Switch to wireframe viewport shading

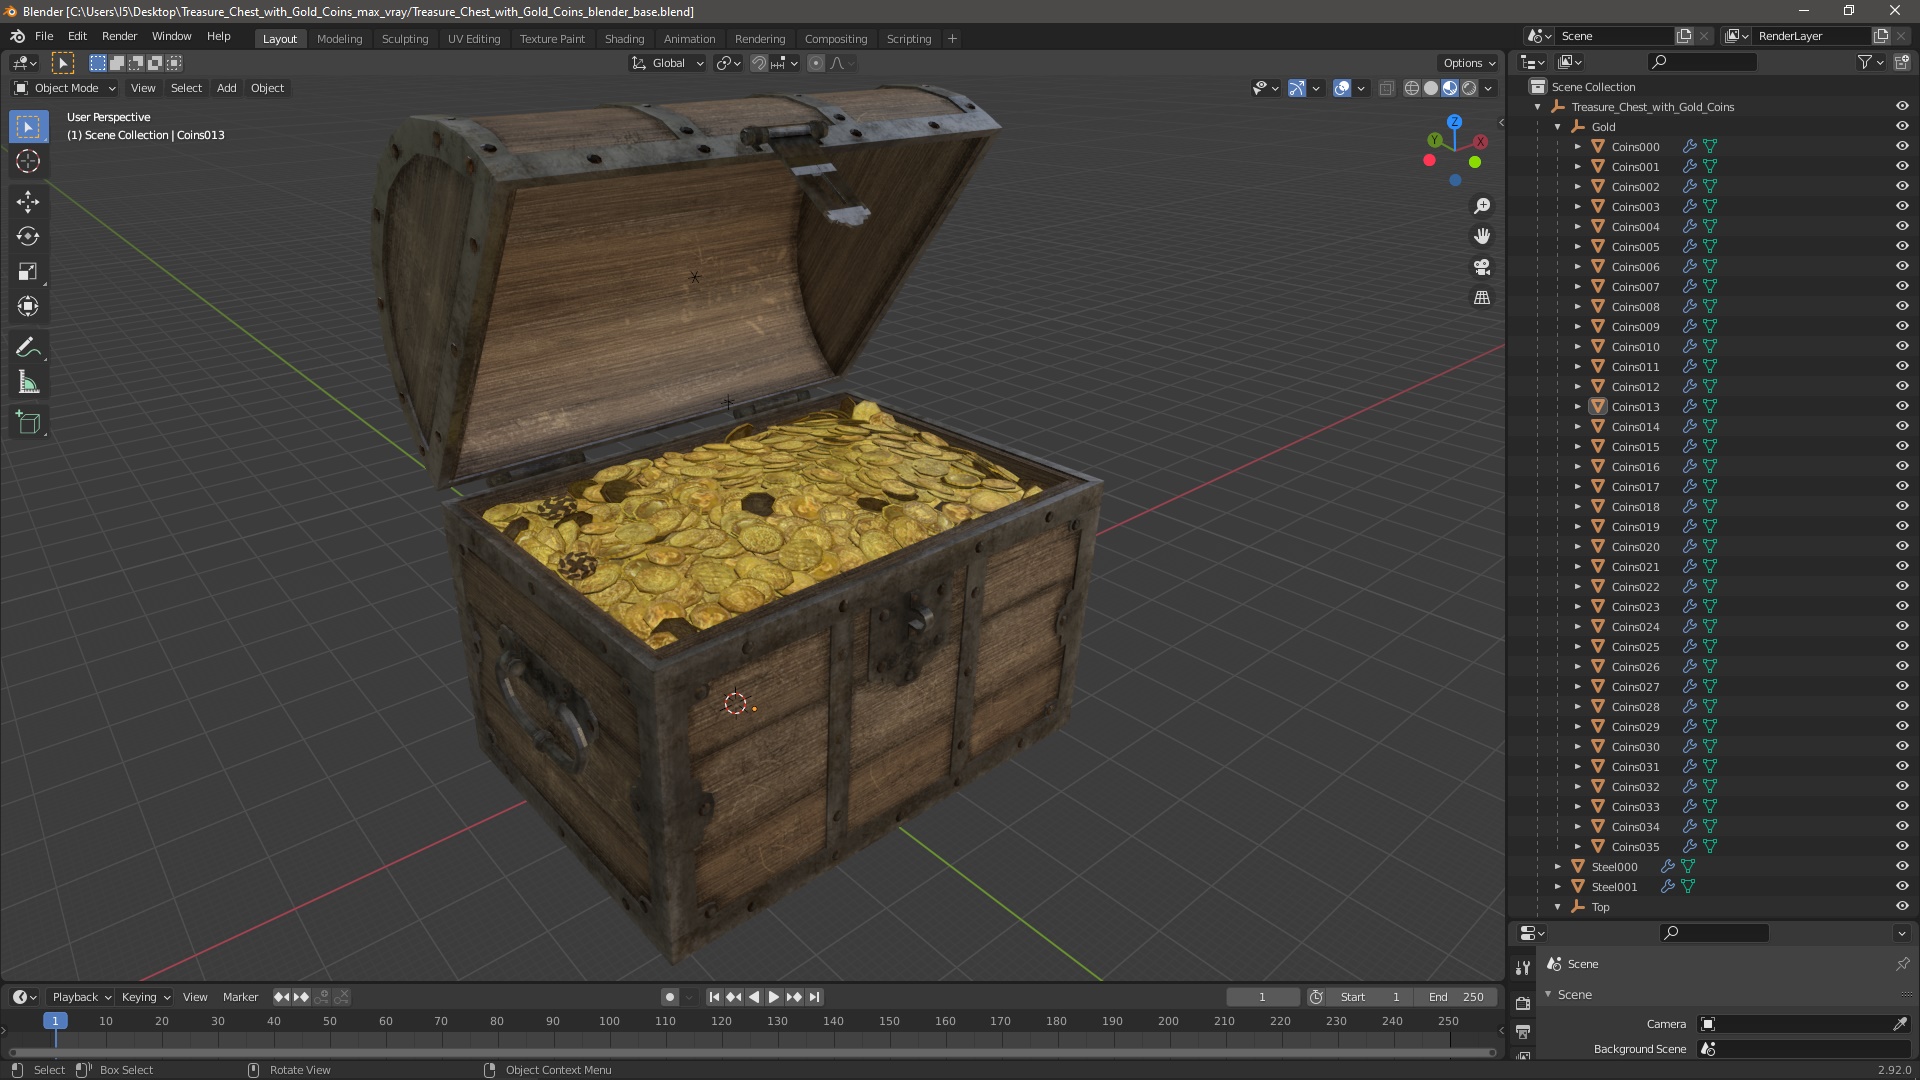click(x=1411, y=88)
